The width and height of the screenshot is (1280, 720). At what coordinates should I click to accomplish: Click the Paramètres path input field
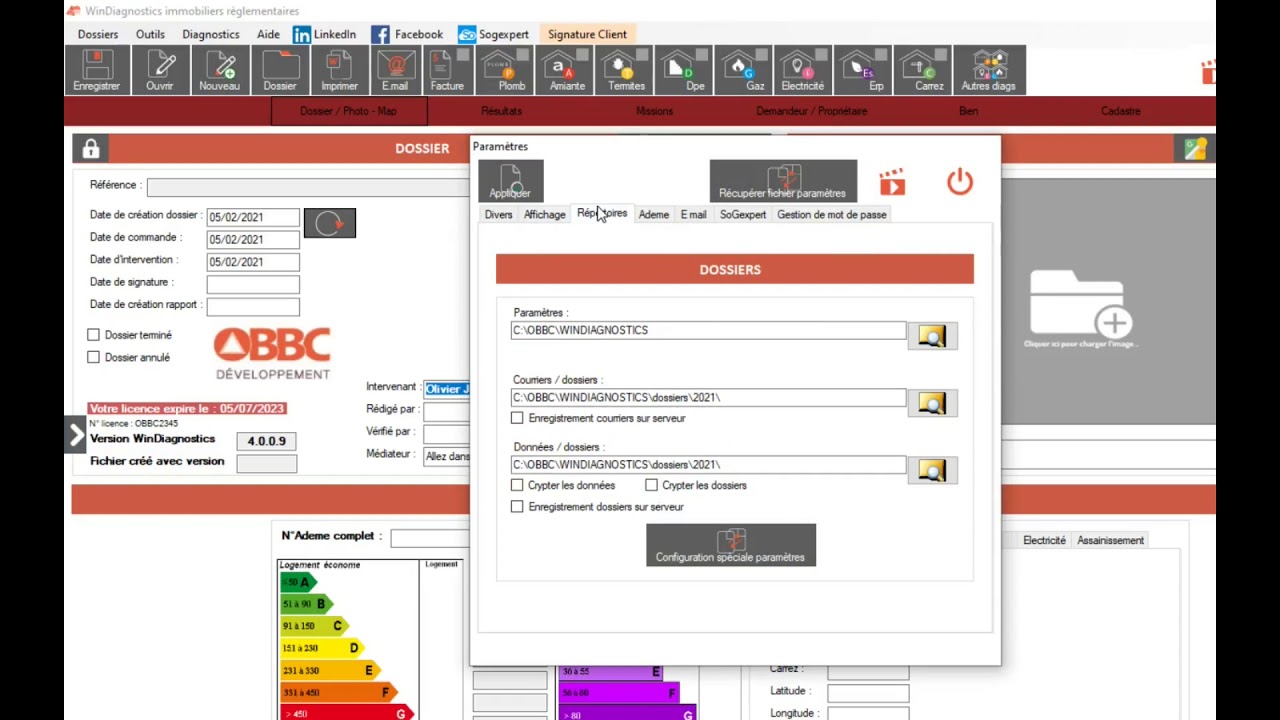click(x=708, y=330)
